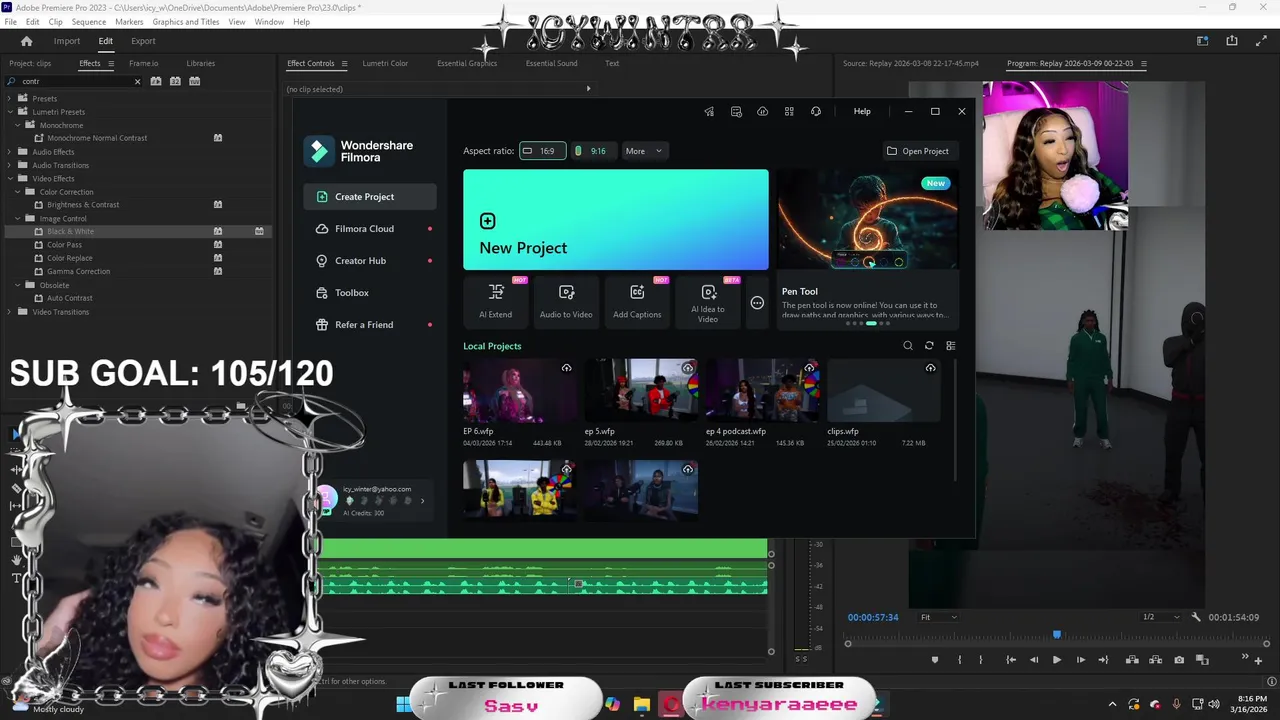Open Graphics and Titles menu
This screenshot has height=720, width=1280.
tap(186, 22)
